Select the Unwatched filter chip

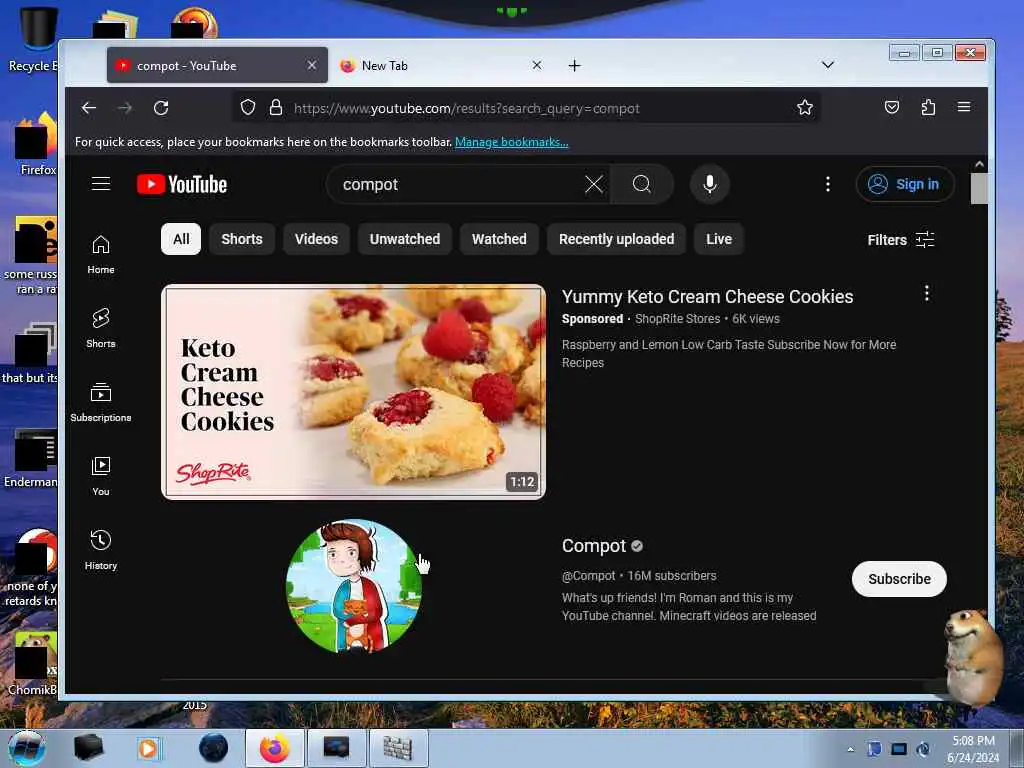[x=405, y=239]
